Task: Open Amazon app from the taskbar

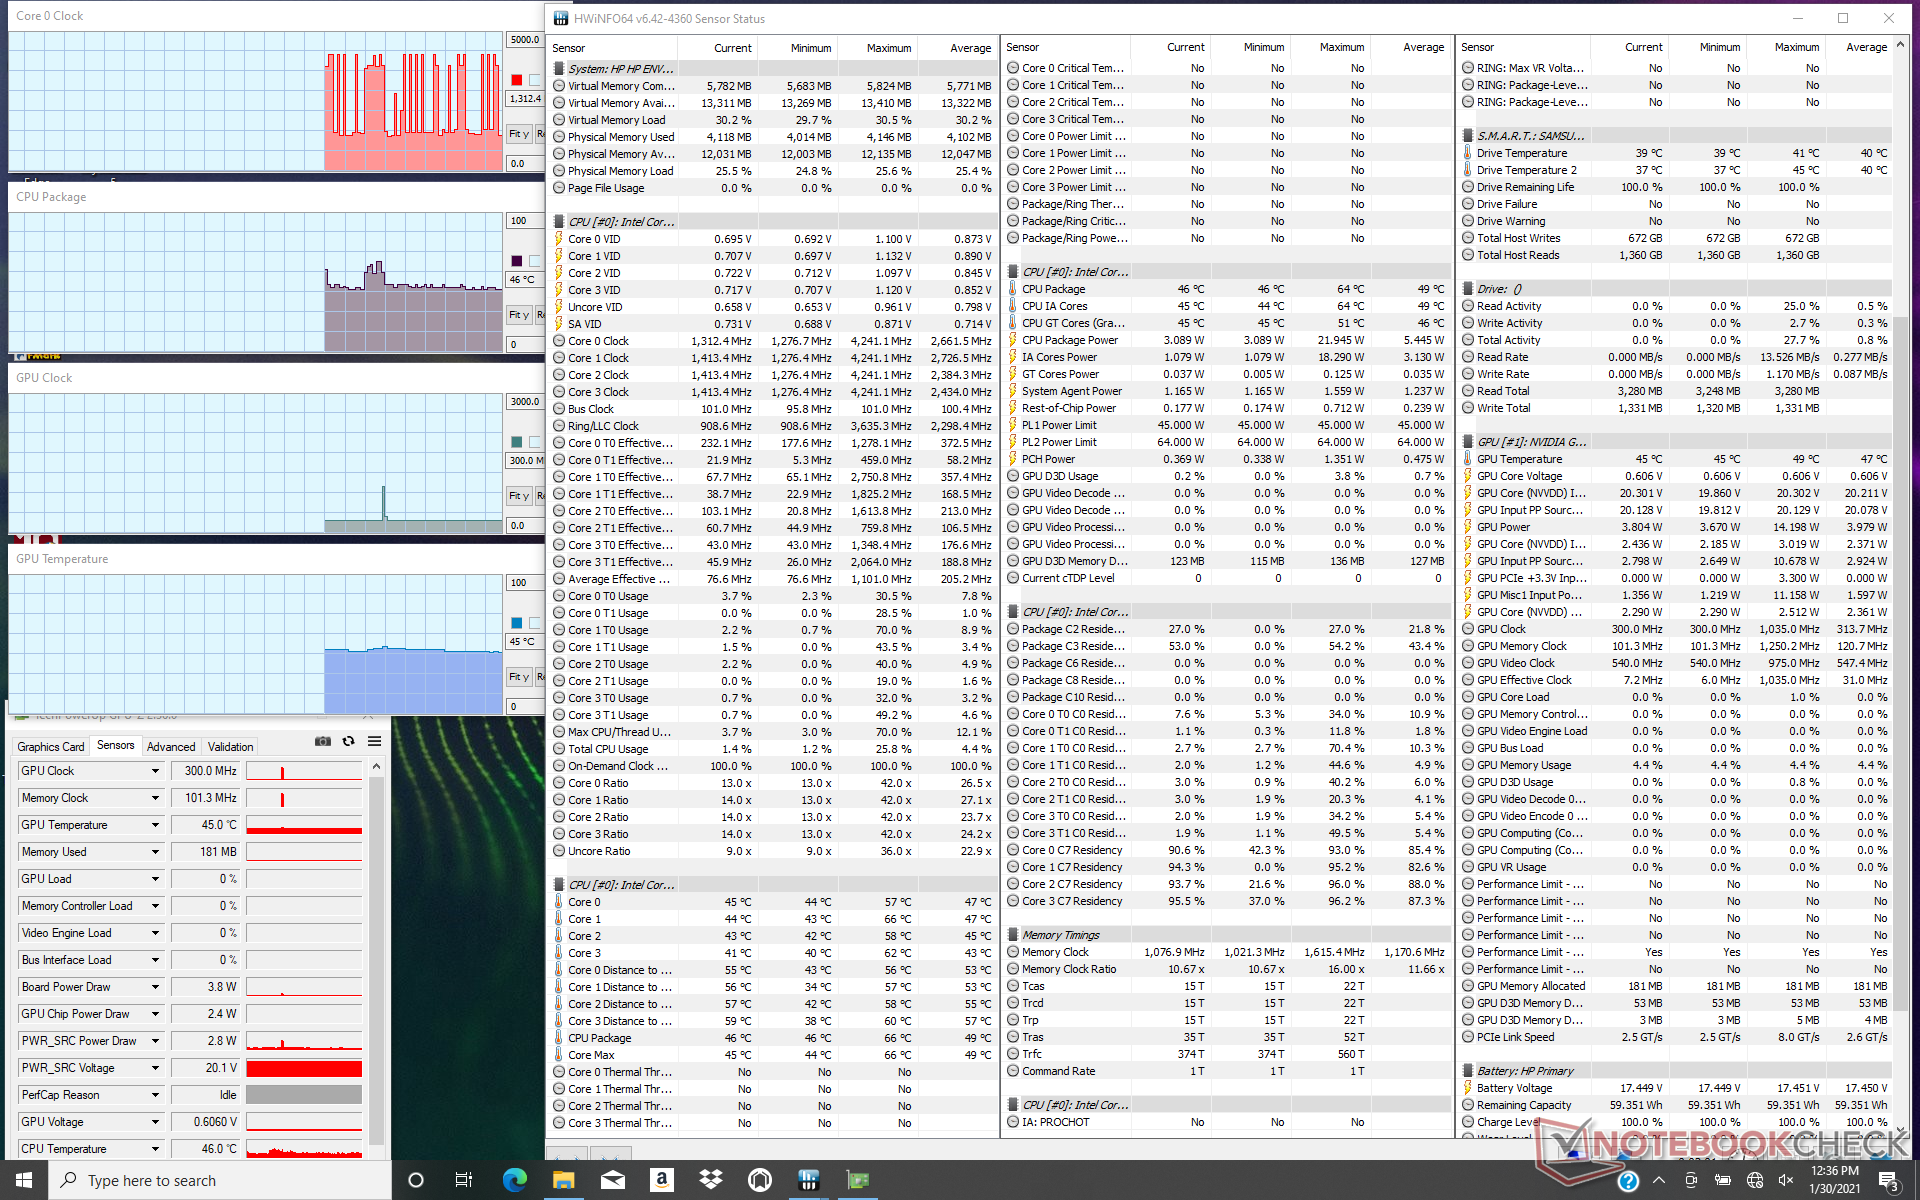Action: point(661,1180)
